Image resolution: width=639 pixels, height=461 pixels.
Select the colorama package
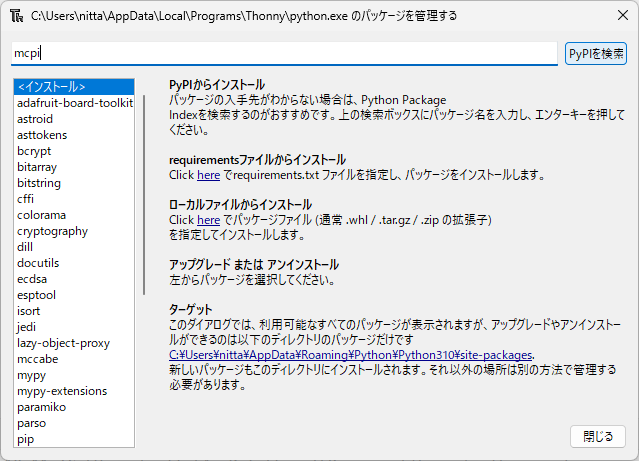[x=41, y=215]
